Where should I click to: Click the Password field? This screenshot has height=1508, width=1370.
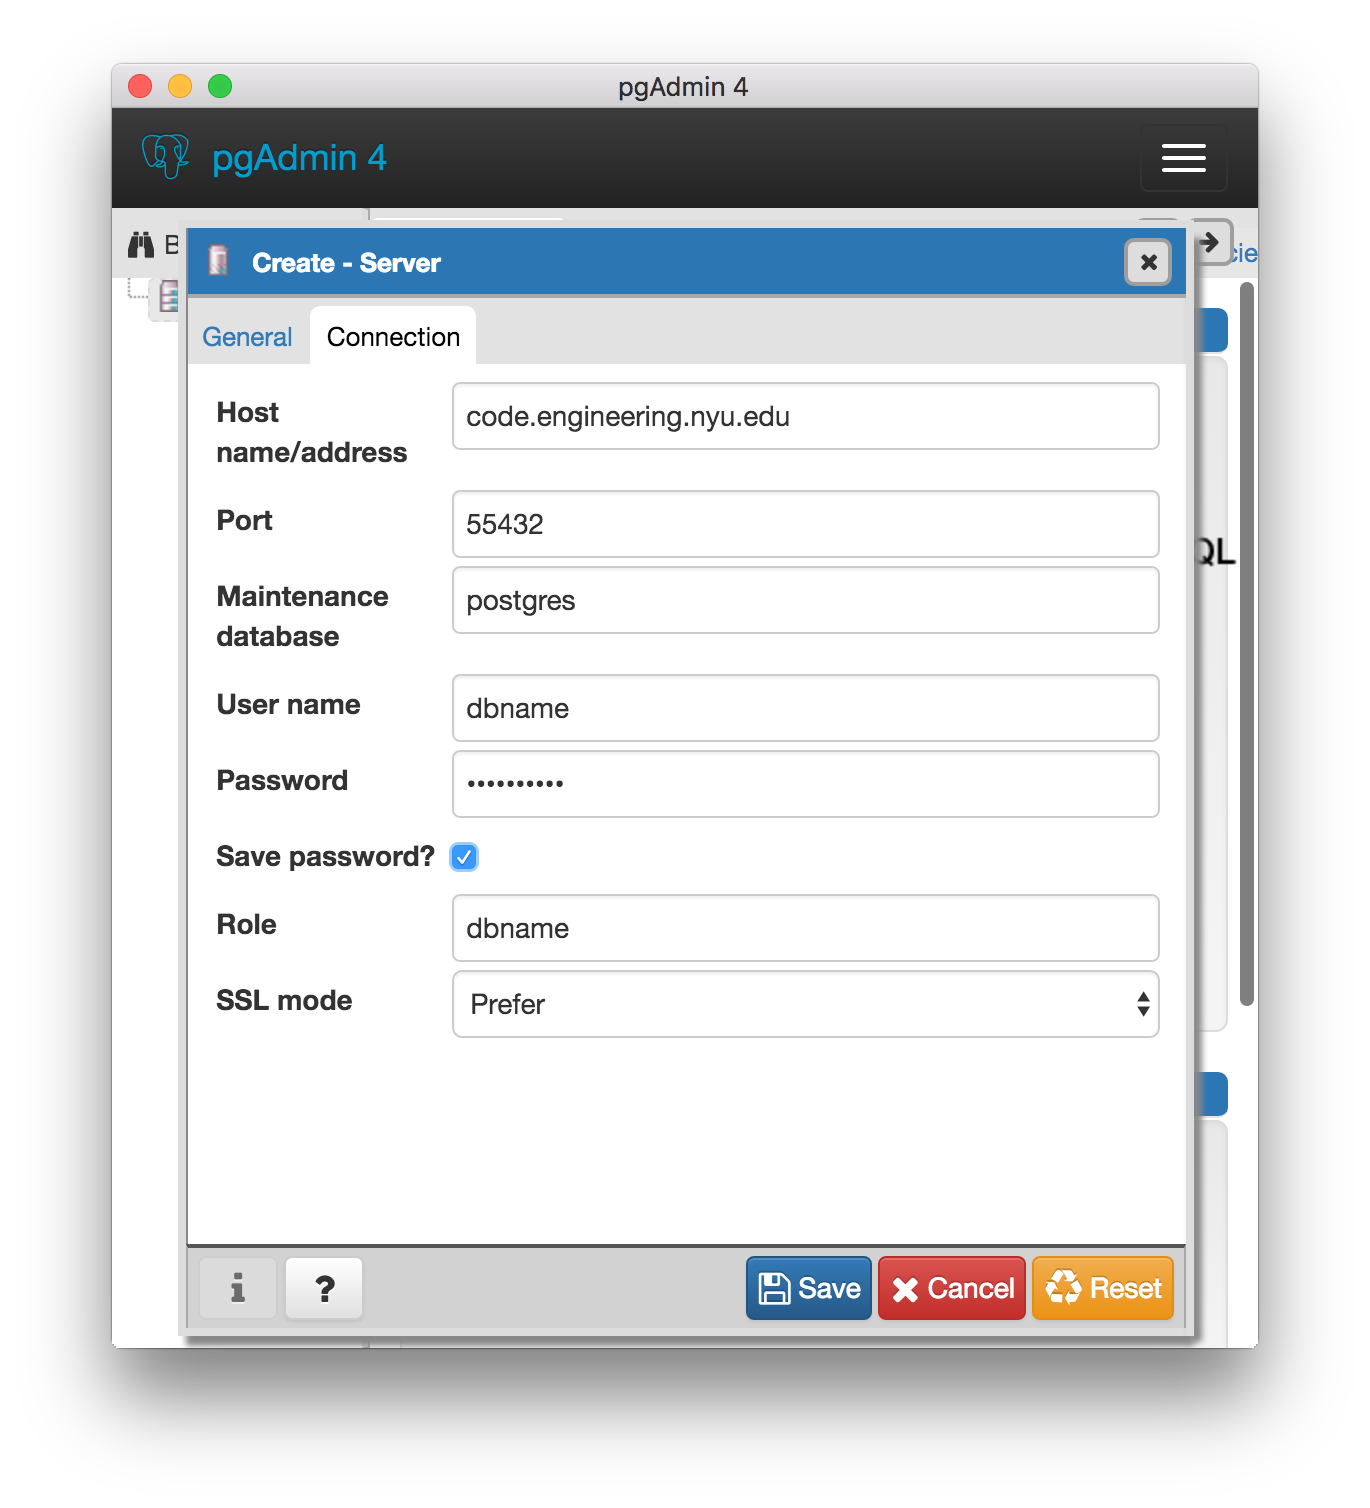[x=805, y=784]
